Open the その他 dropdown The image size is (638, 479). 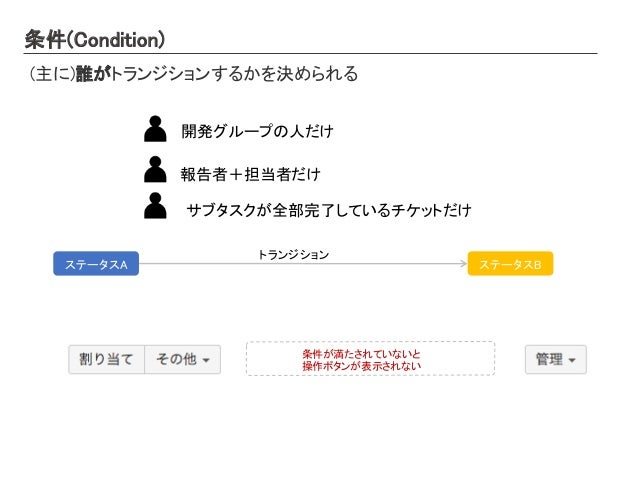(x=183, y=359)
